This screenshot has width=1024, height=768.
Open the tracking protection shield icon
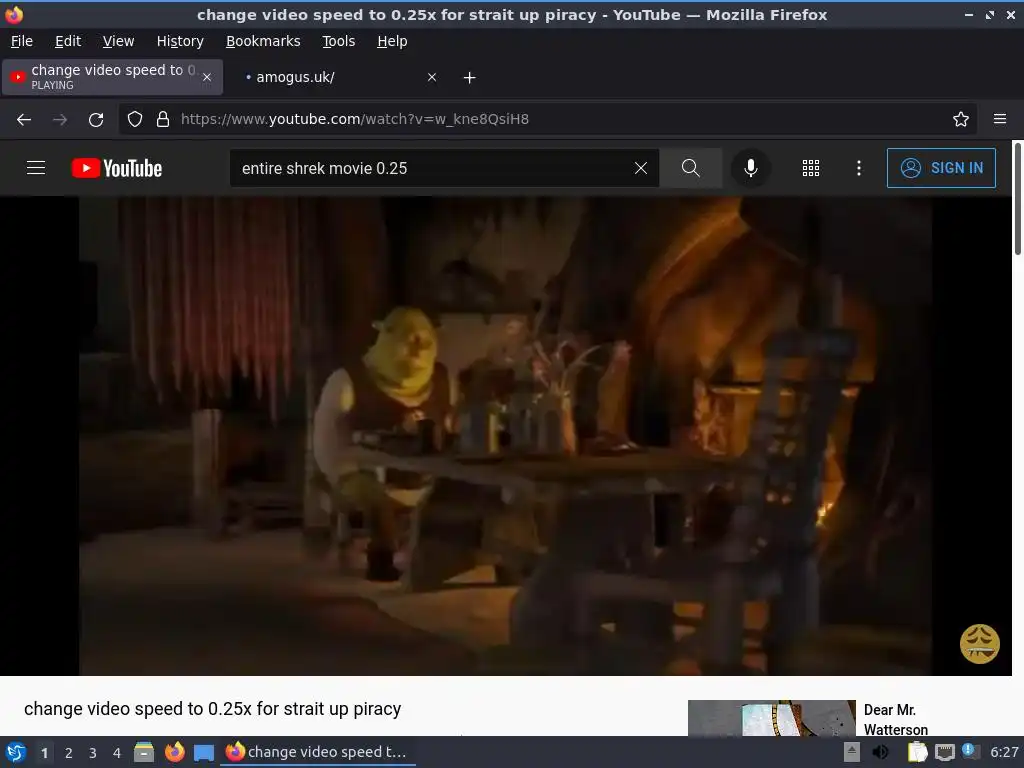coord(135,119)
